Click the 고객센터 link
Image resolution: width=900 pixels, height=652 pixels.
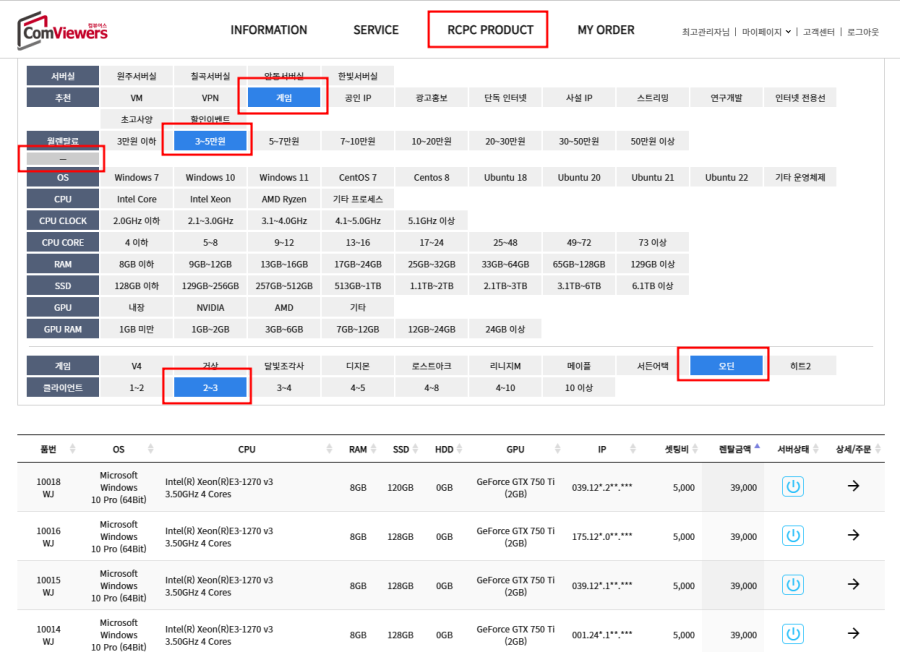point(820,32)
